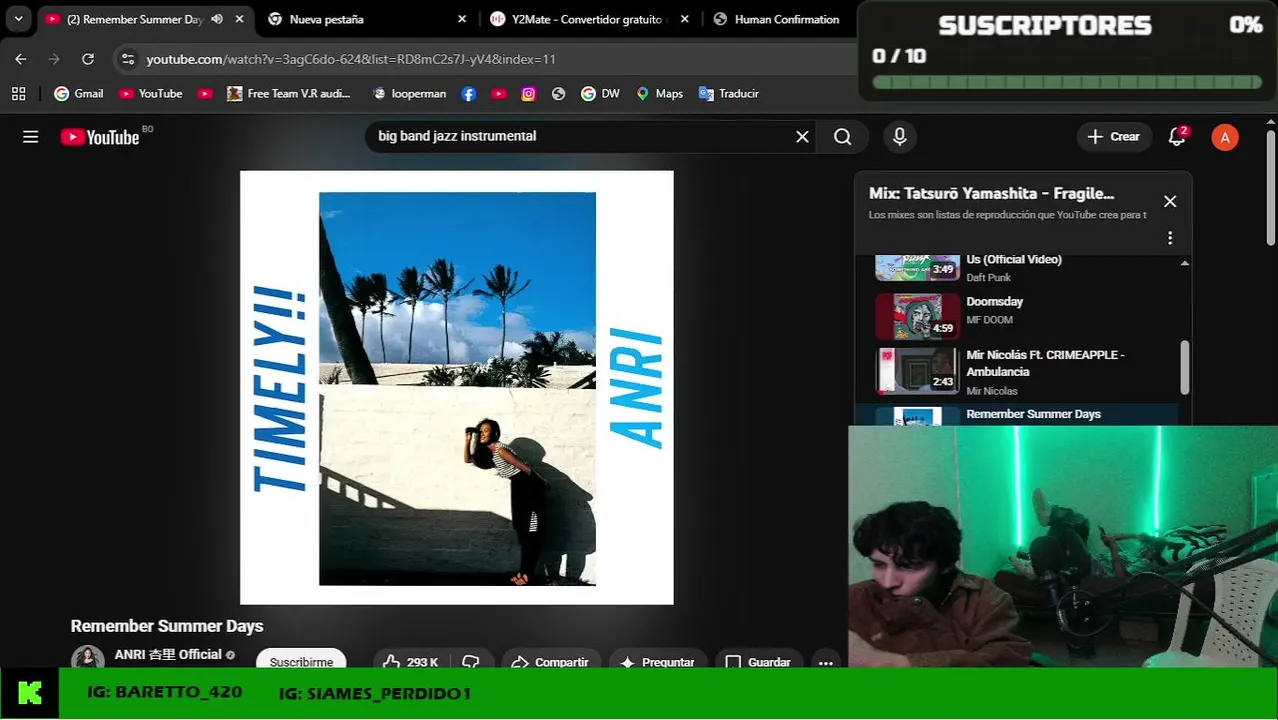The width and height of the screenshot is (1278, 720).
Task: Run search with magnifier button
Action: 843,137
